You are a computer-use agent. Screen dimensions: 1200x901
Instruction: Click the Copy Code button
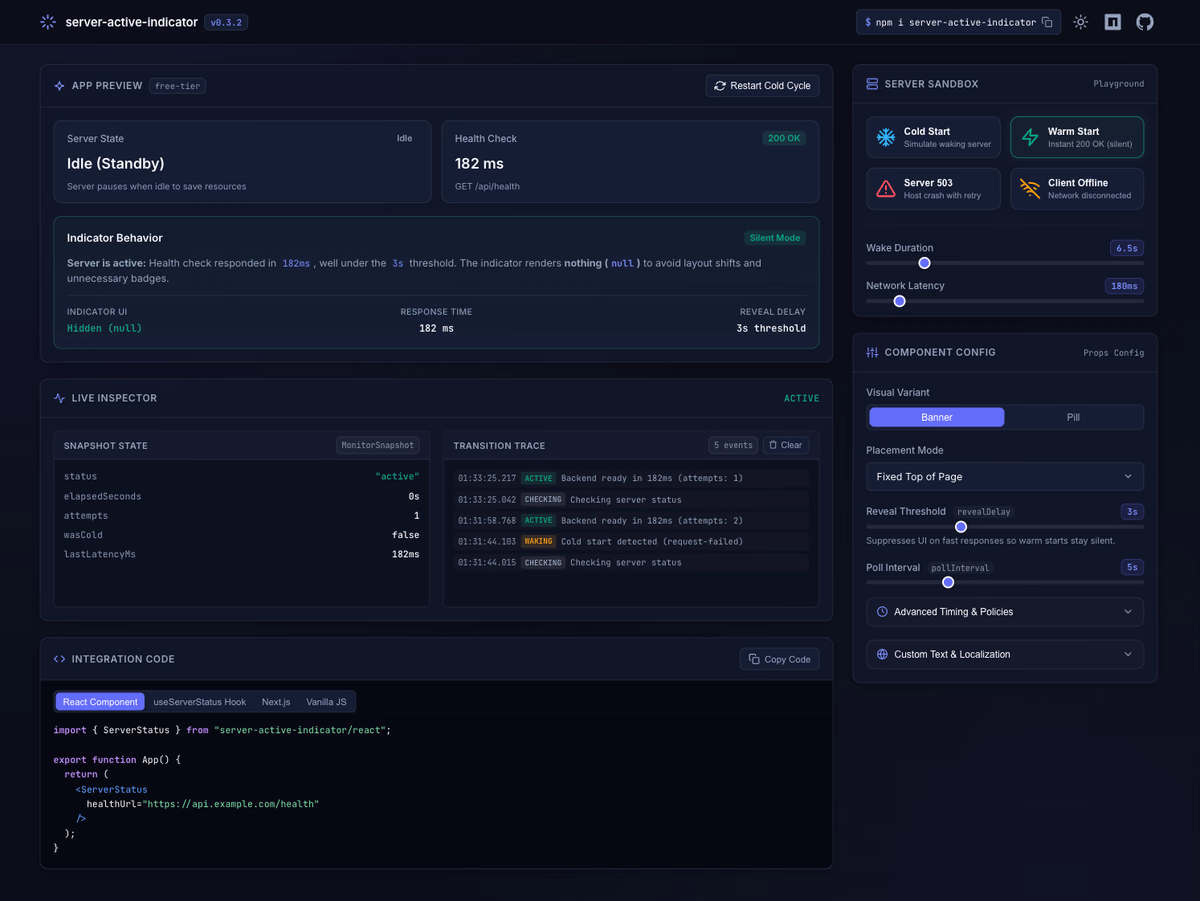pos(779,659)
